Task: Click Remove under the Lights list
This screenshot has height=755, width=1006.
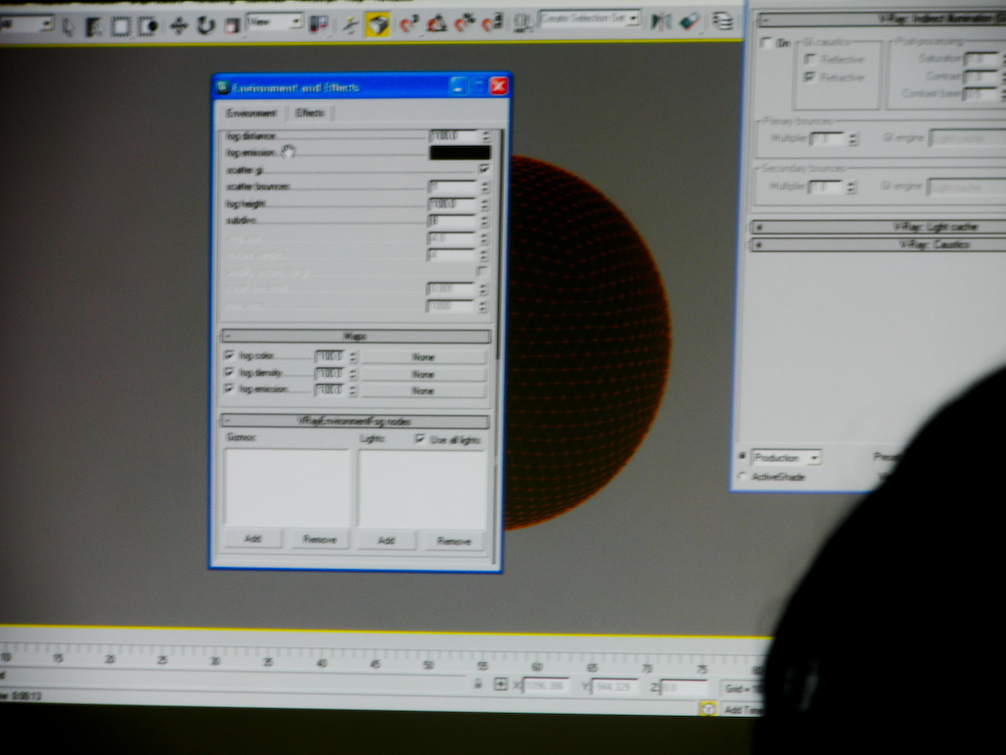Action: pos(454,541)
